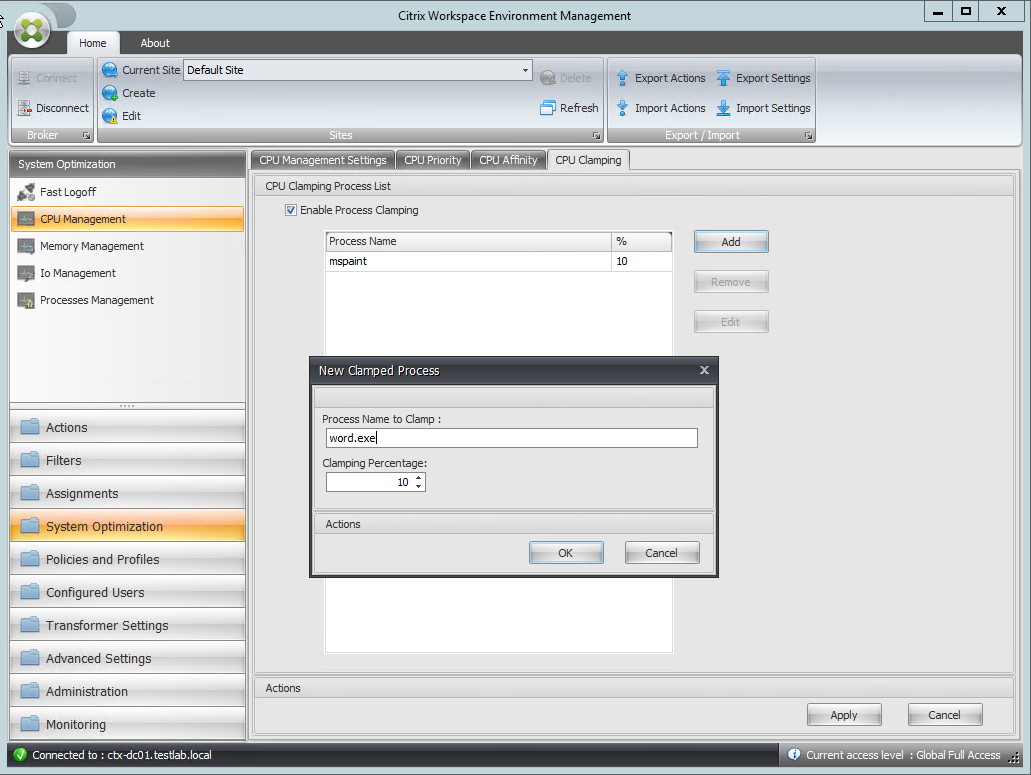The height and width of the screenshot is (775, 1031).
Task: Click the Current Site globe icon
Action: pyautogui.click(x=110, y=70)
